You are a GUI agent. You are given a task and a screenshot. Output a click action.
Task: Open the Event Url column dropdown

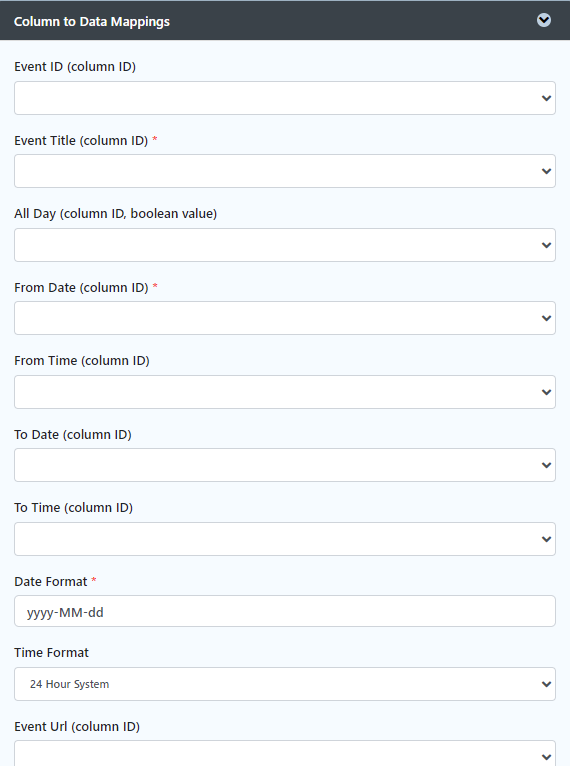click(285, 754)
